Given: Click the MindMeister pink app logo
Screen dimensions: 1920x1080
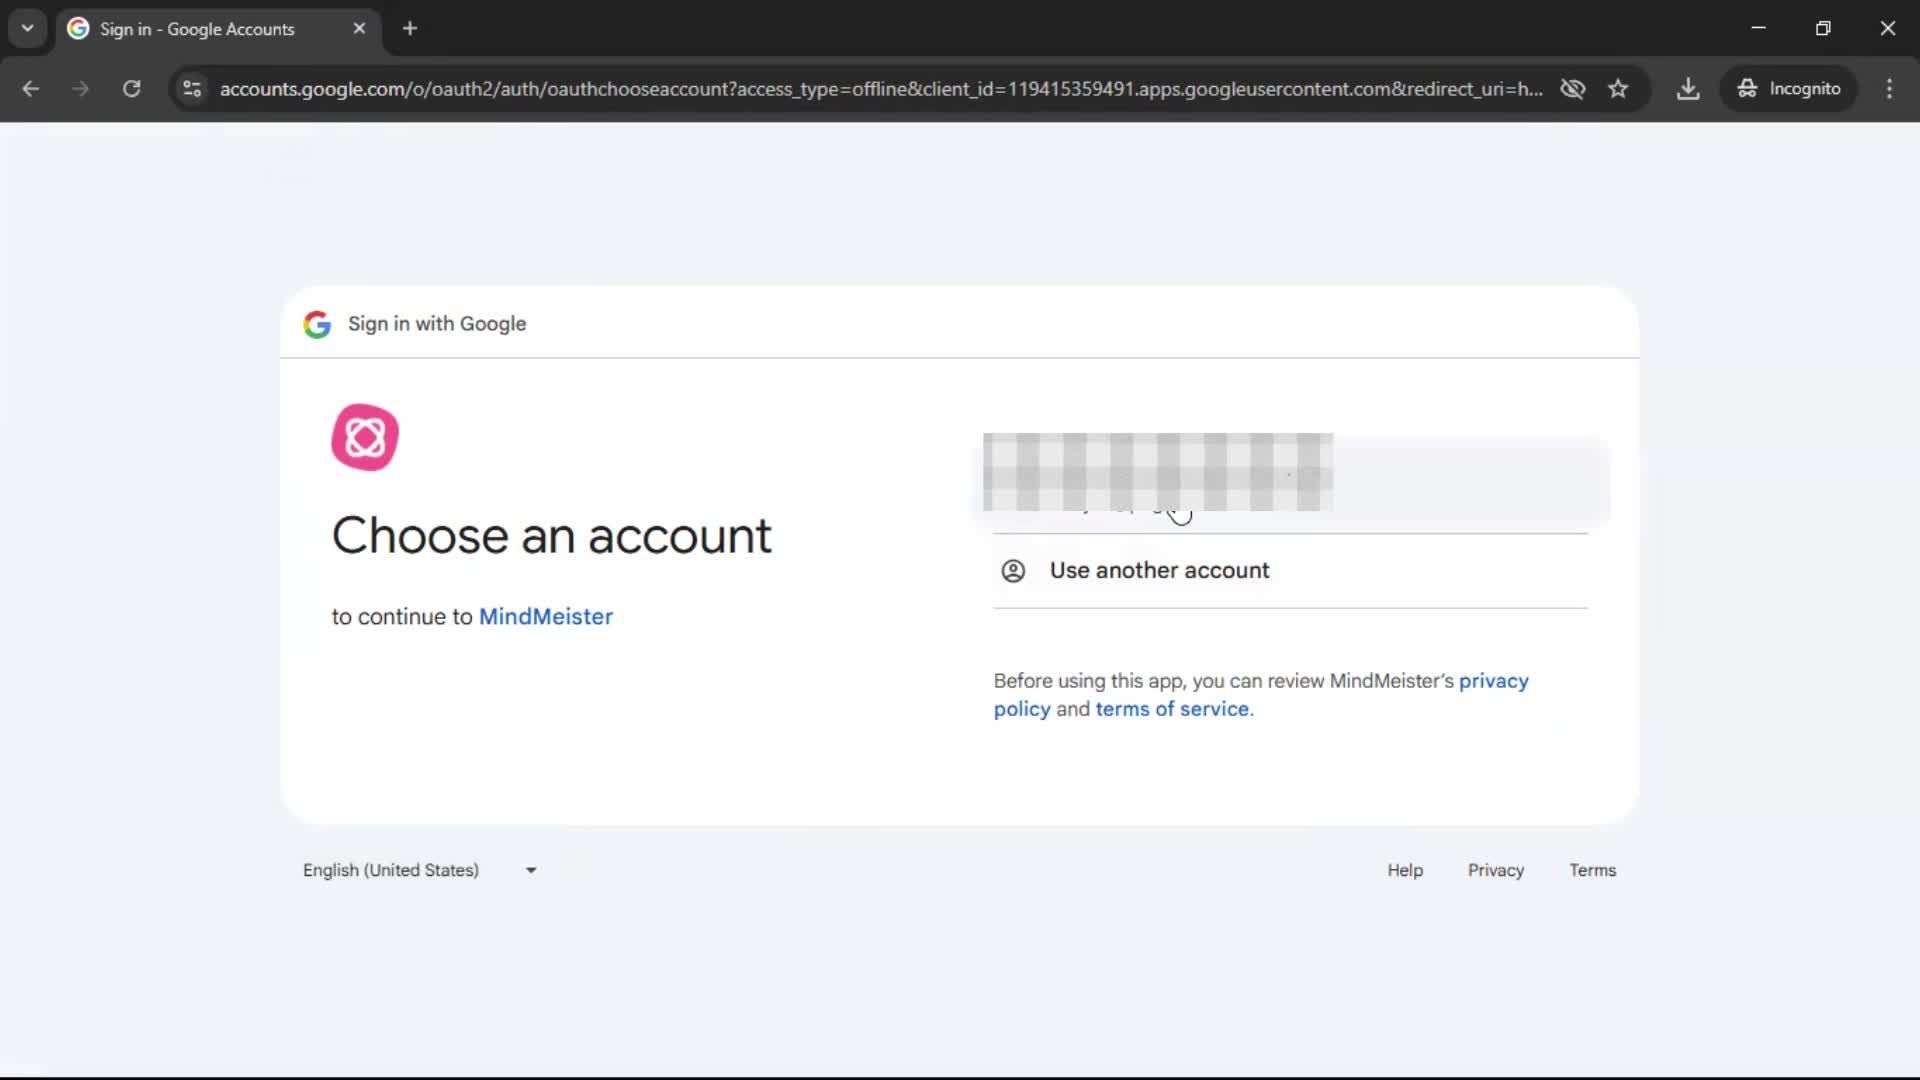Looking at the screenshot, I should pos(365,437).
